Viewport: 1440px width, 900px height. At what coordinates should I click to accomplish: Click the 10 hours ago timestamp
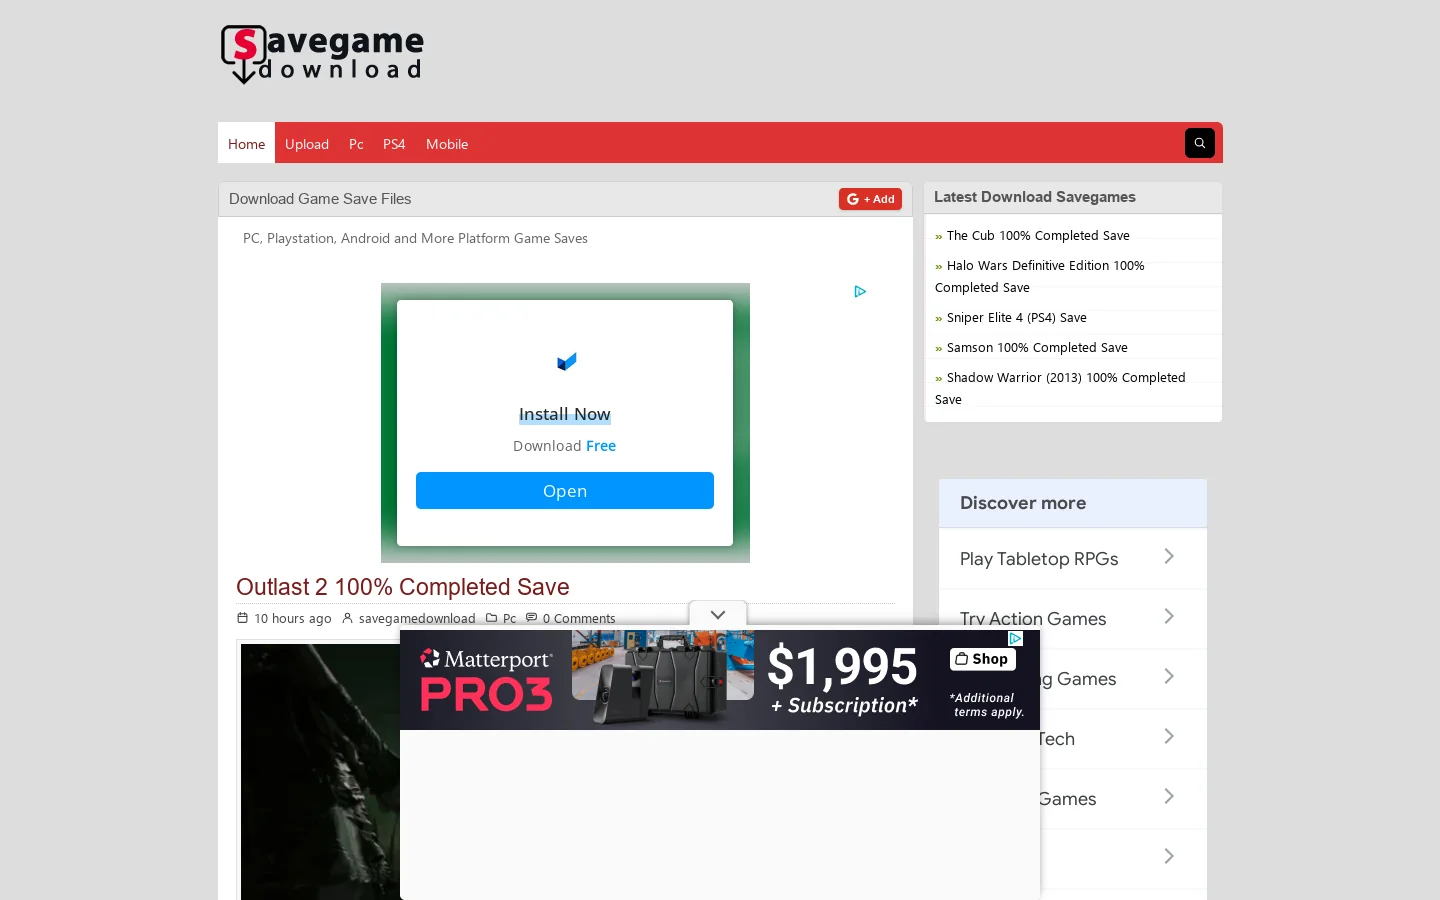293,619
